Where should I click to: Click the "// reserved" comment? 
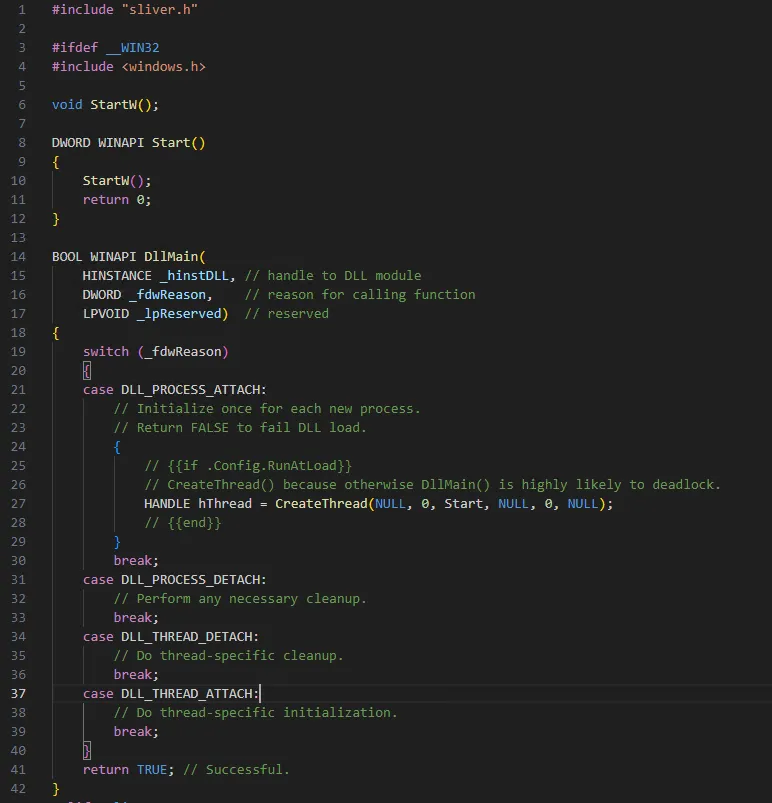(286, 313)
